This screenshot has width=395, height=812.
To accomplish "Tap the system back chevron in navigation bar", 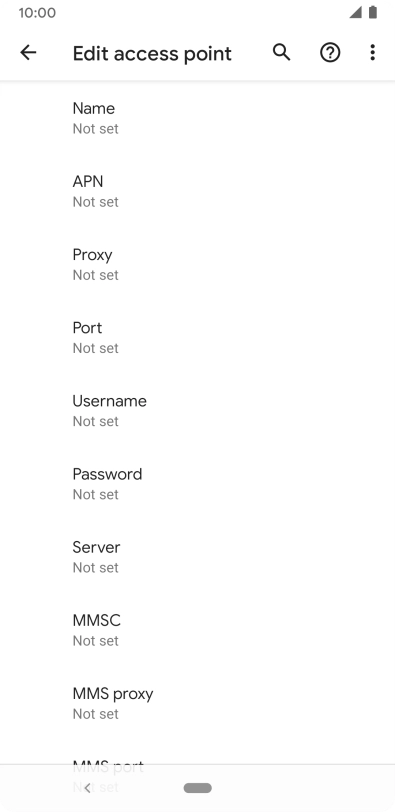I will coord(87,788).
